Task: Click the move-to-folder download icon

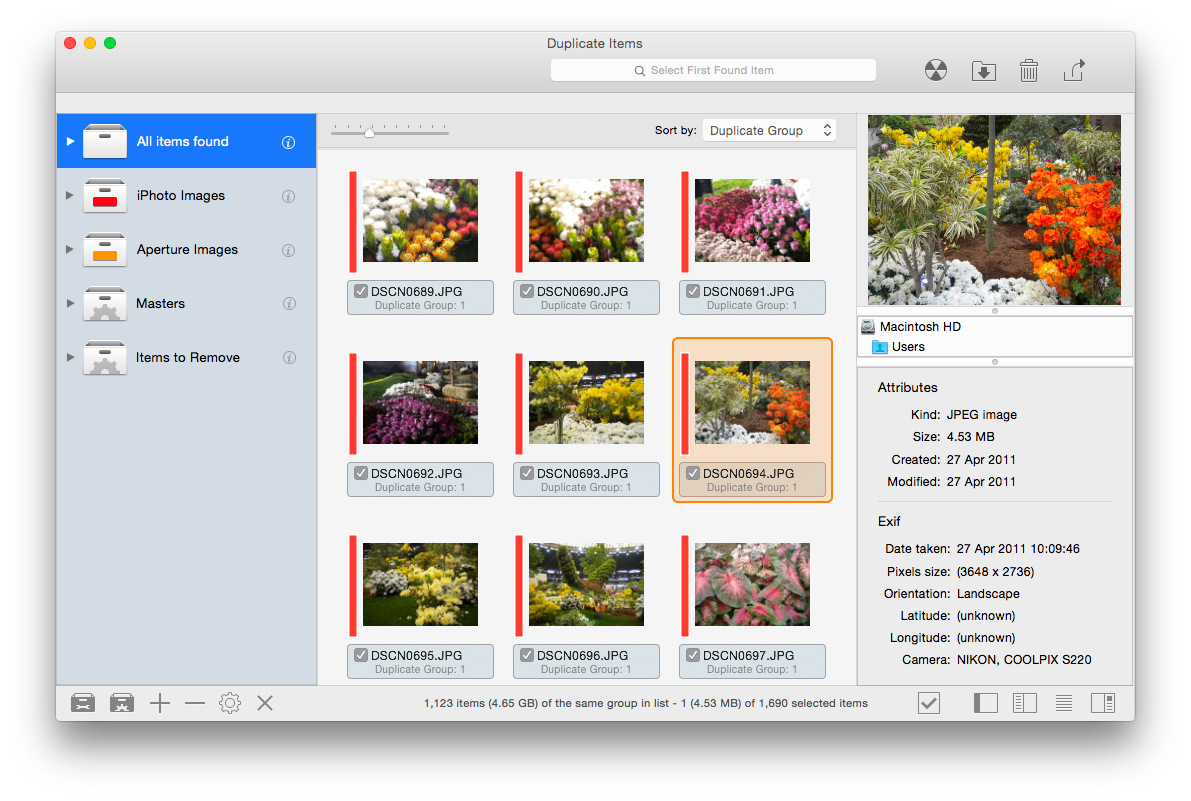Action: tap(984, 71)
